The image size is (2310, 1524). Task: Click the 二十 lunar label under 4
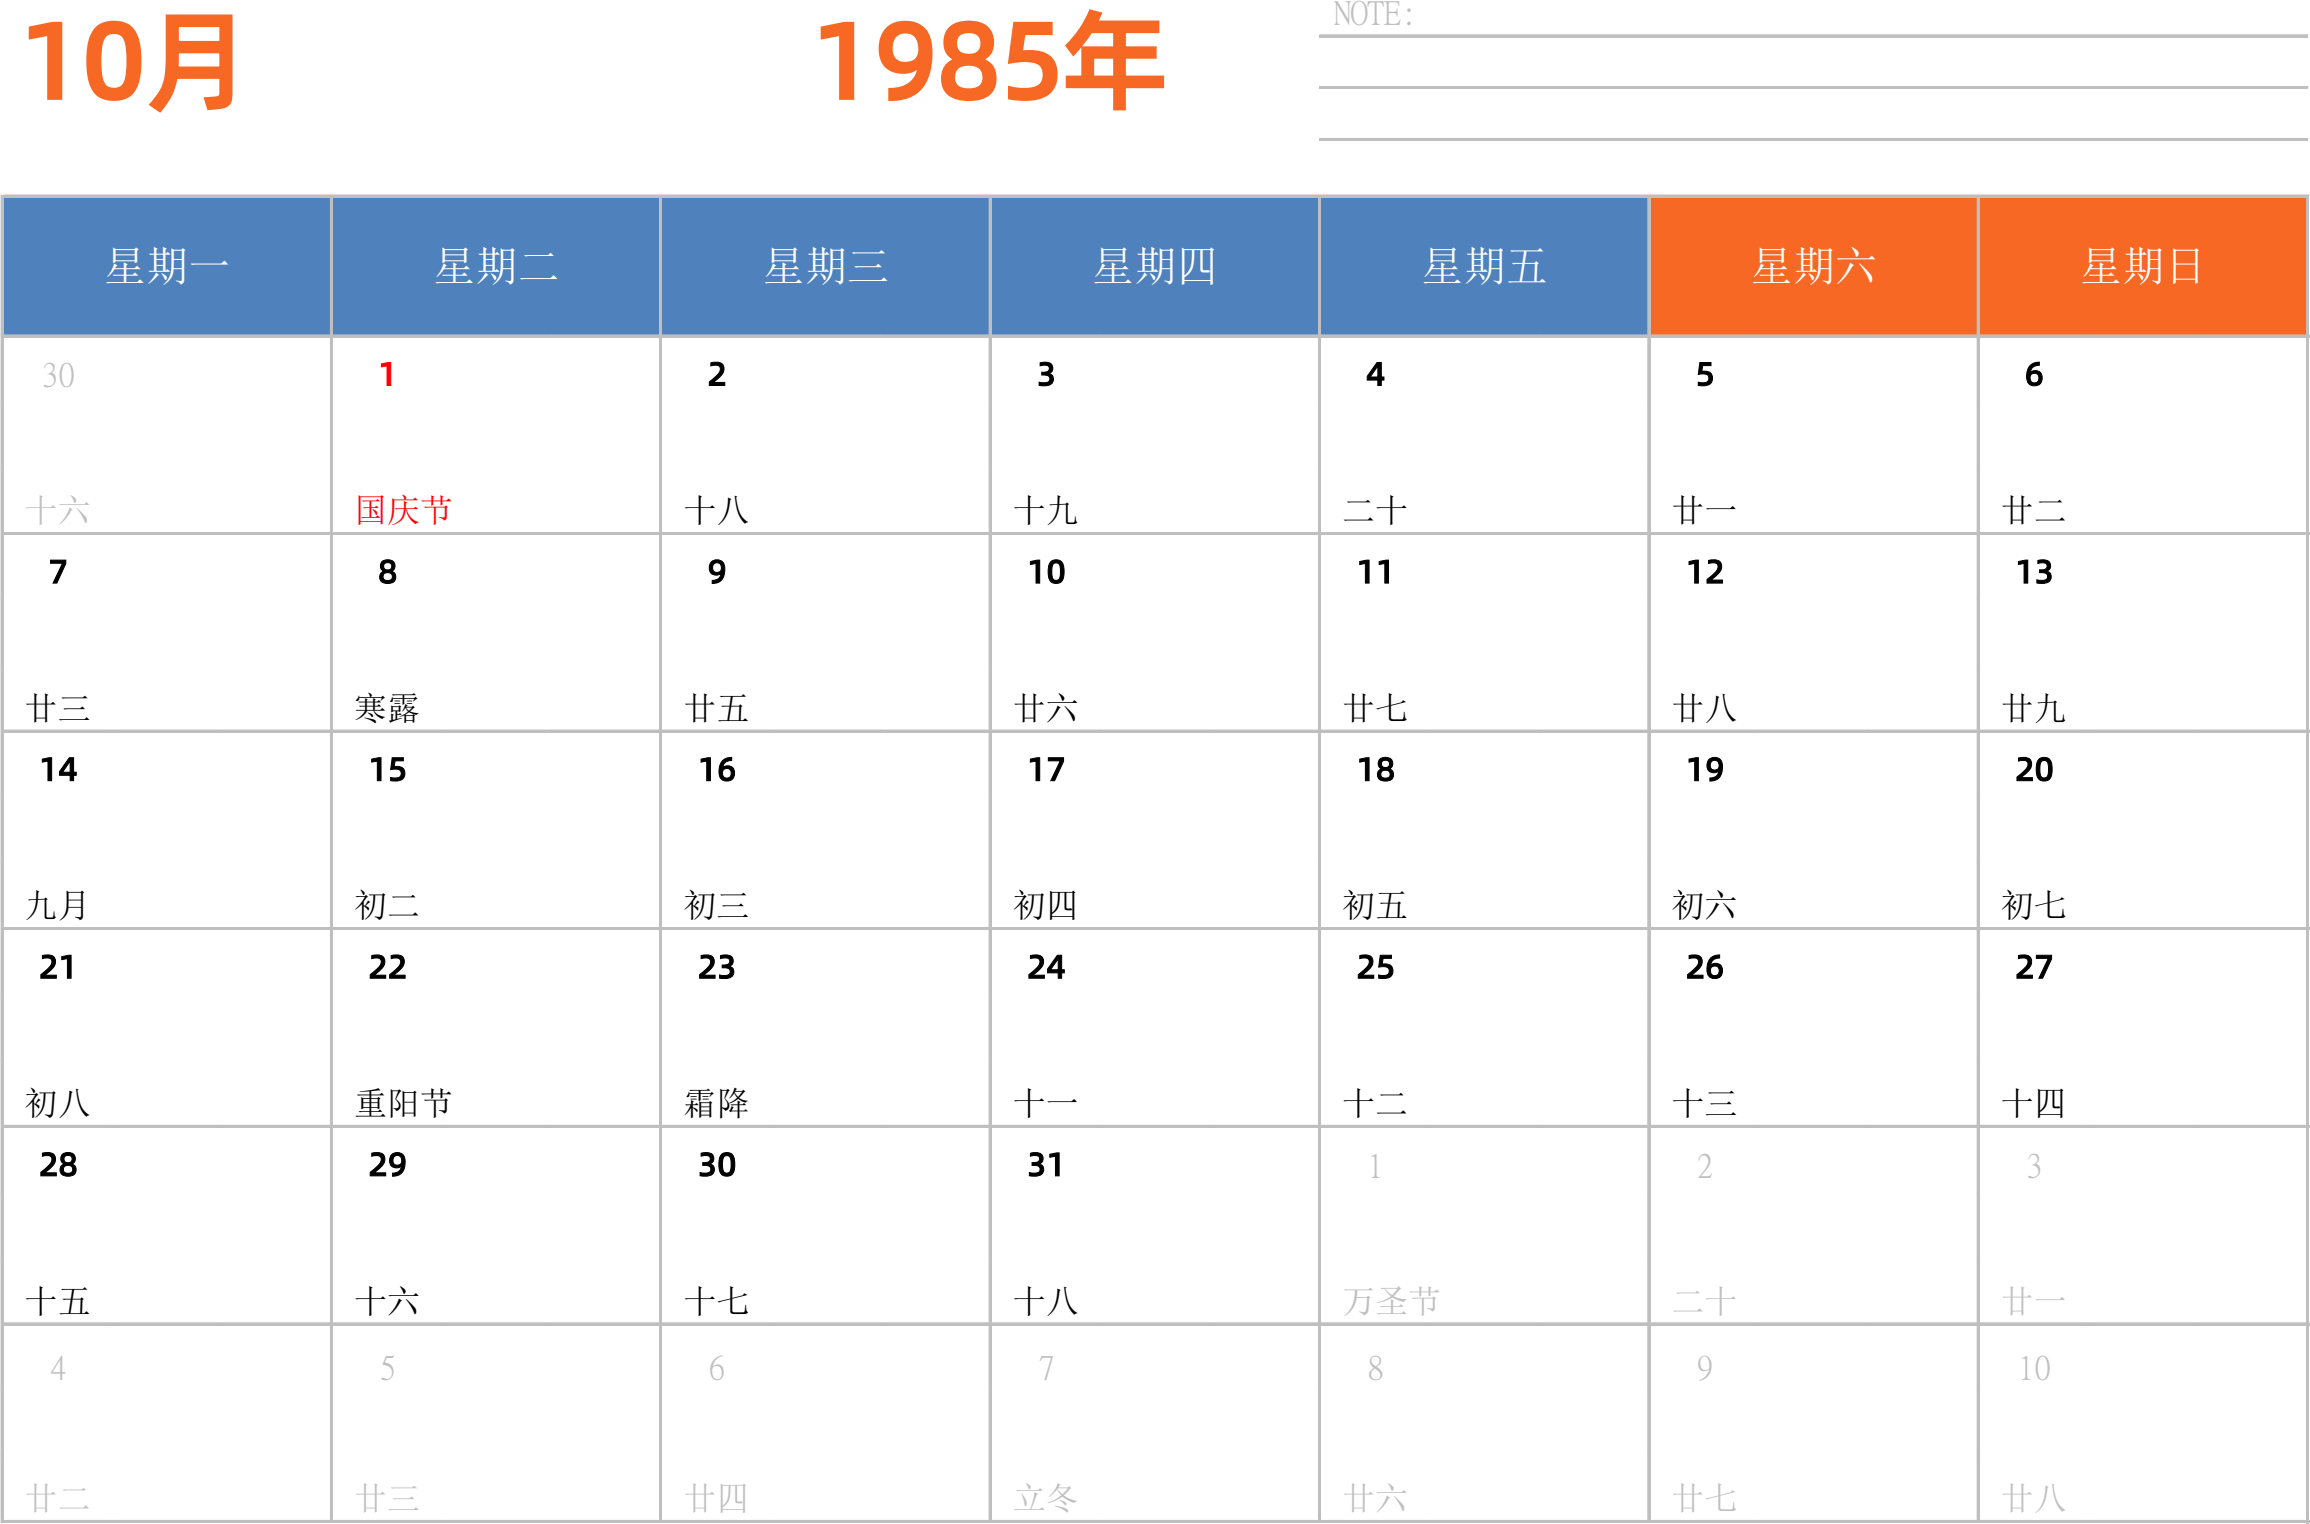tap(1376, 510)
